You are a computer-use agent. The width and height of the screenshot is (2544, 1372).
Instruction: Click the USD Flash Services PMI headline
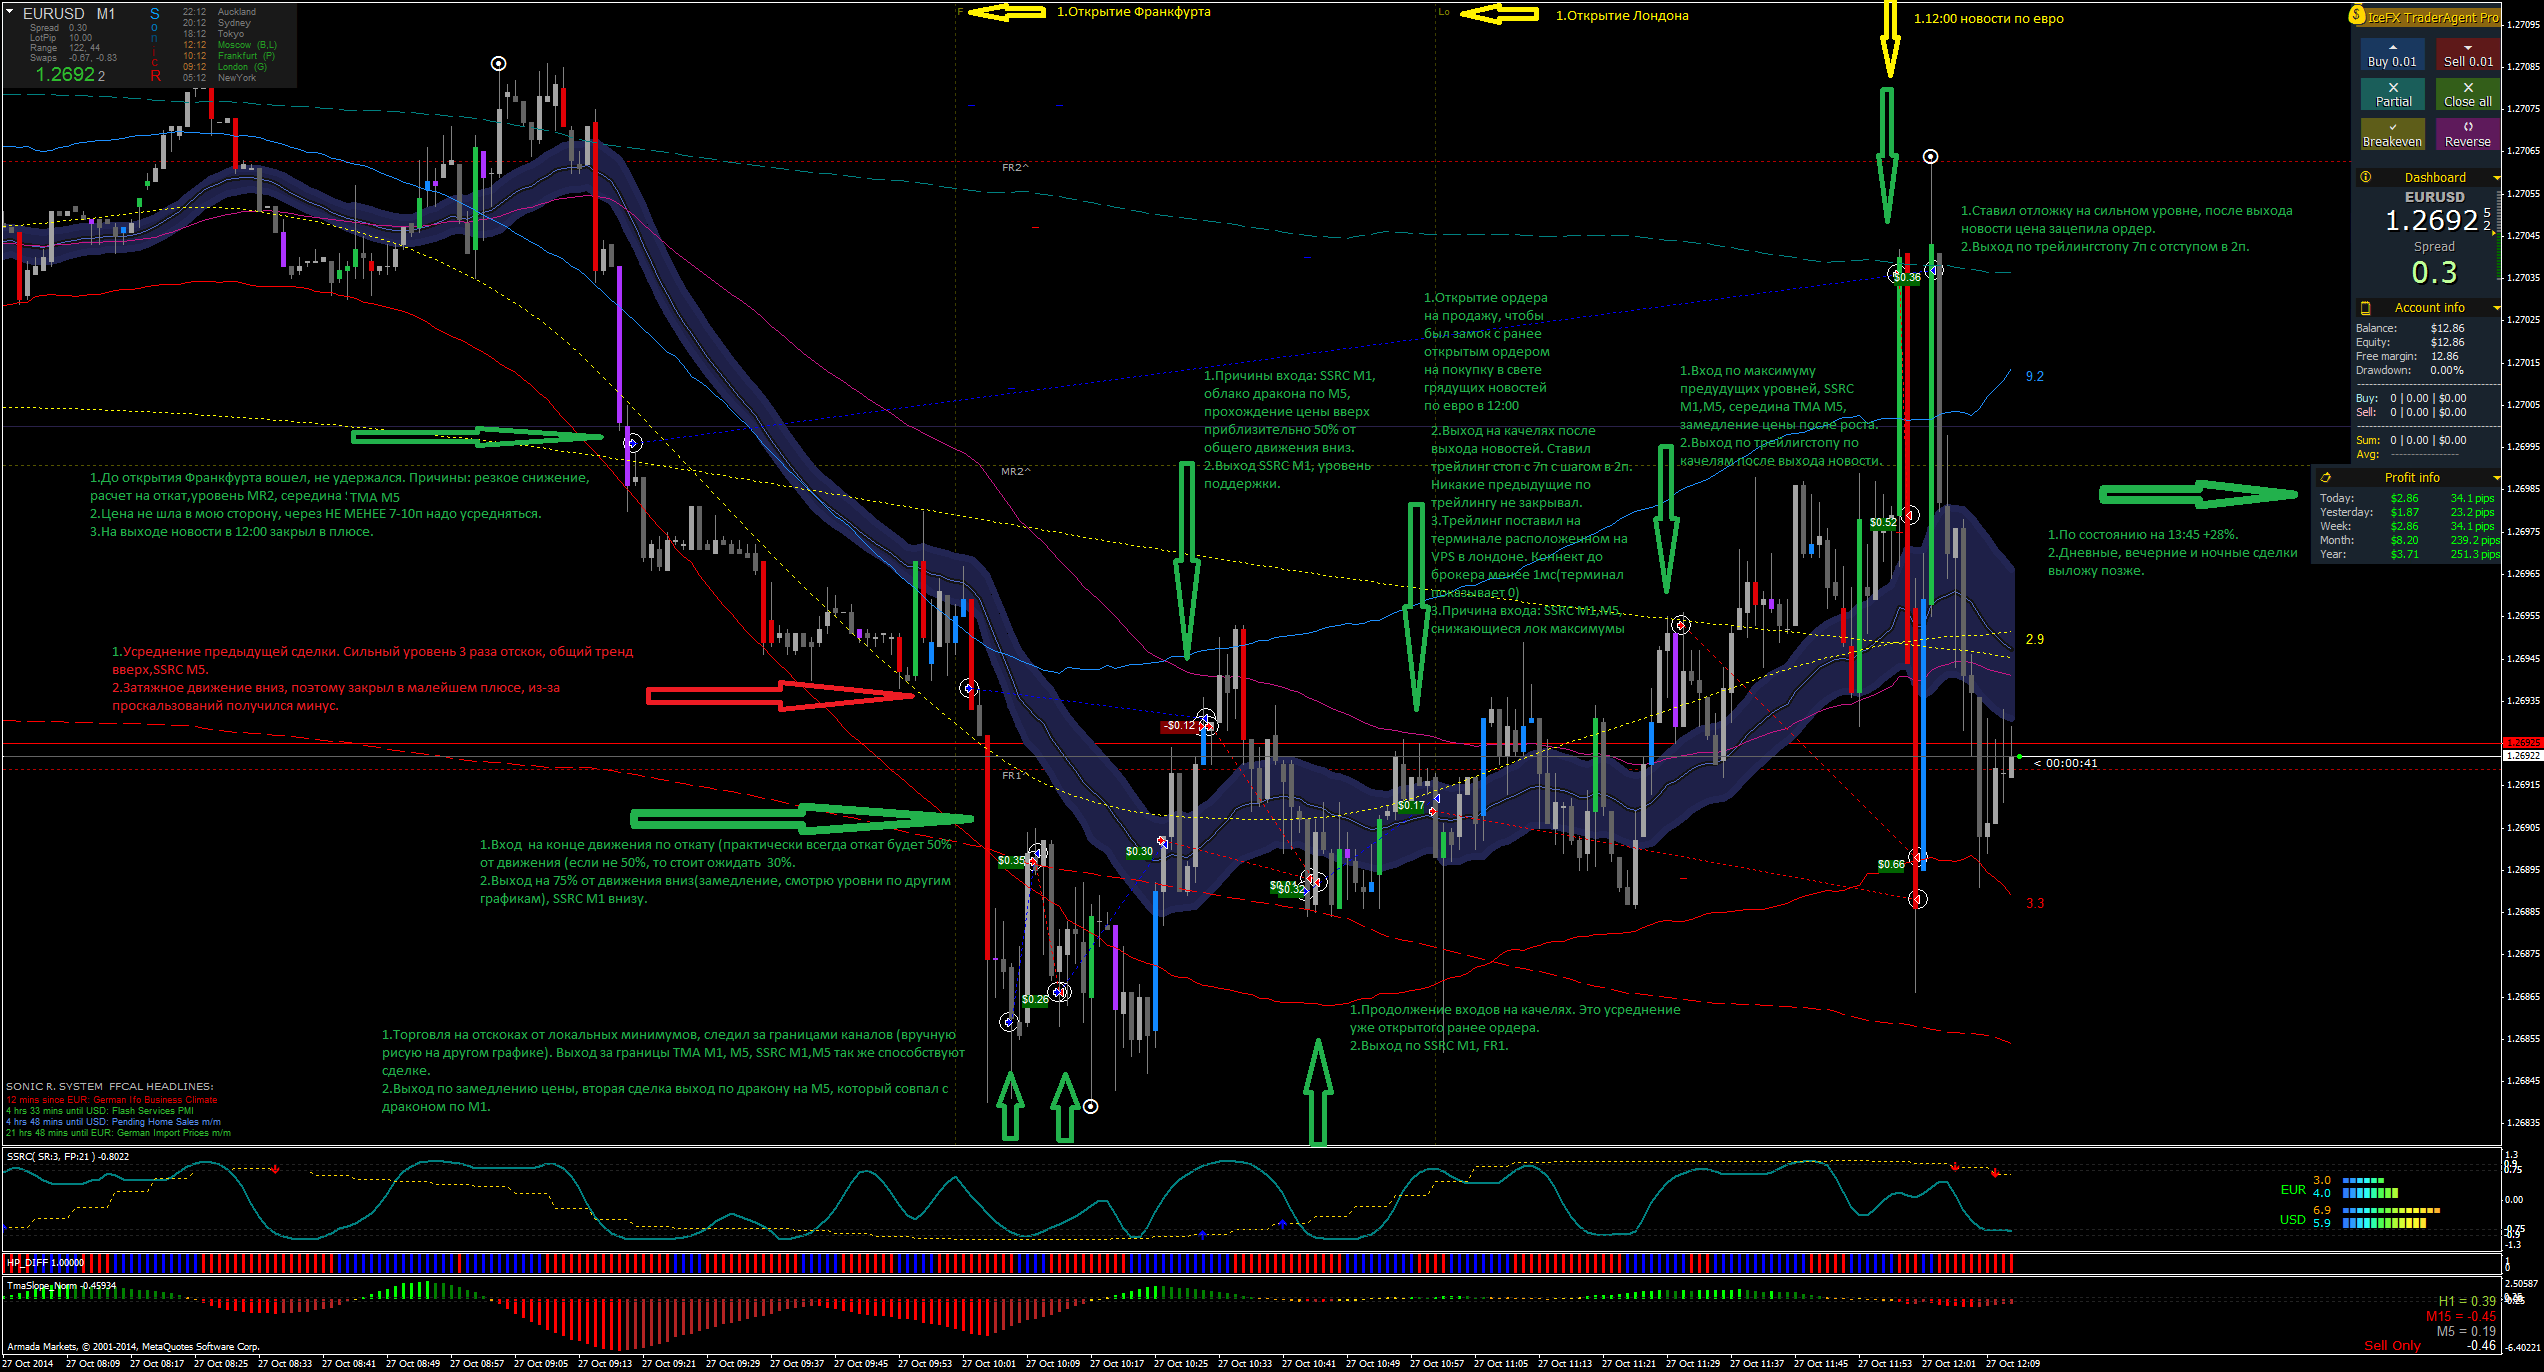[100, 1111]
